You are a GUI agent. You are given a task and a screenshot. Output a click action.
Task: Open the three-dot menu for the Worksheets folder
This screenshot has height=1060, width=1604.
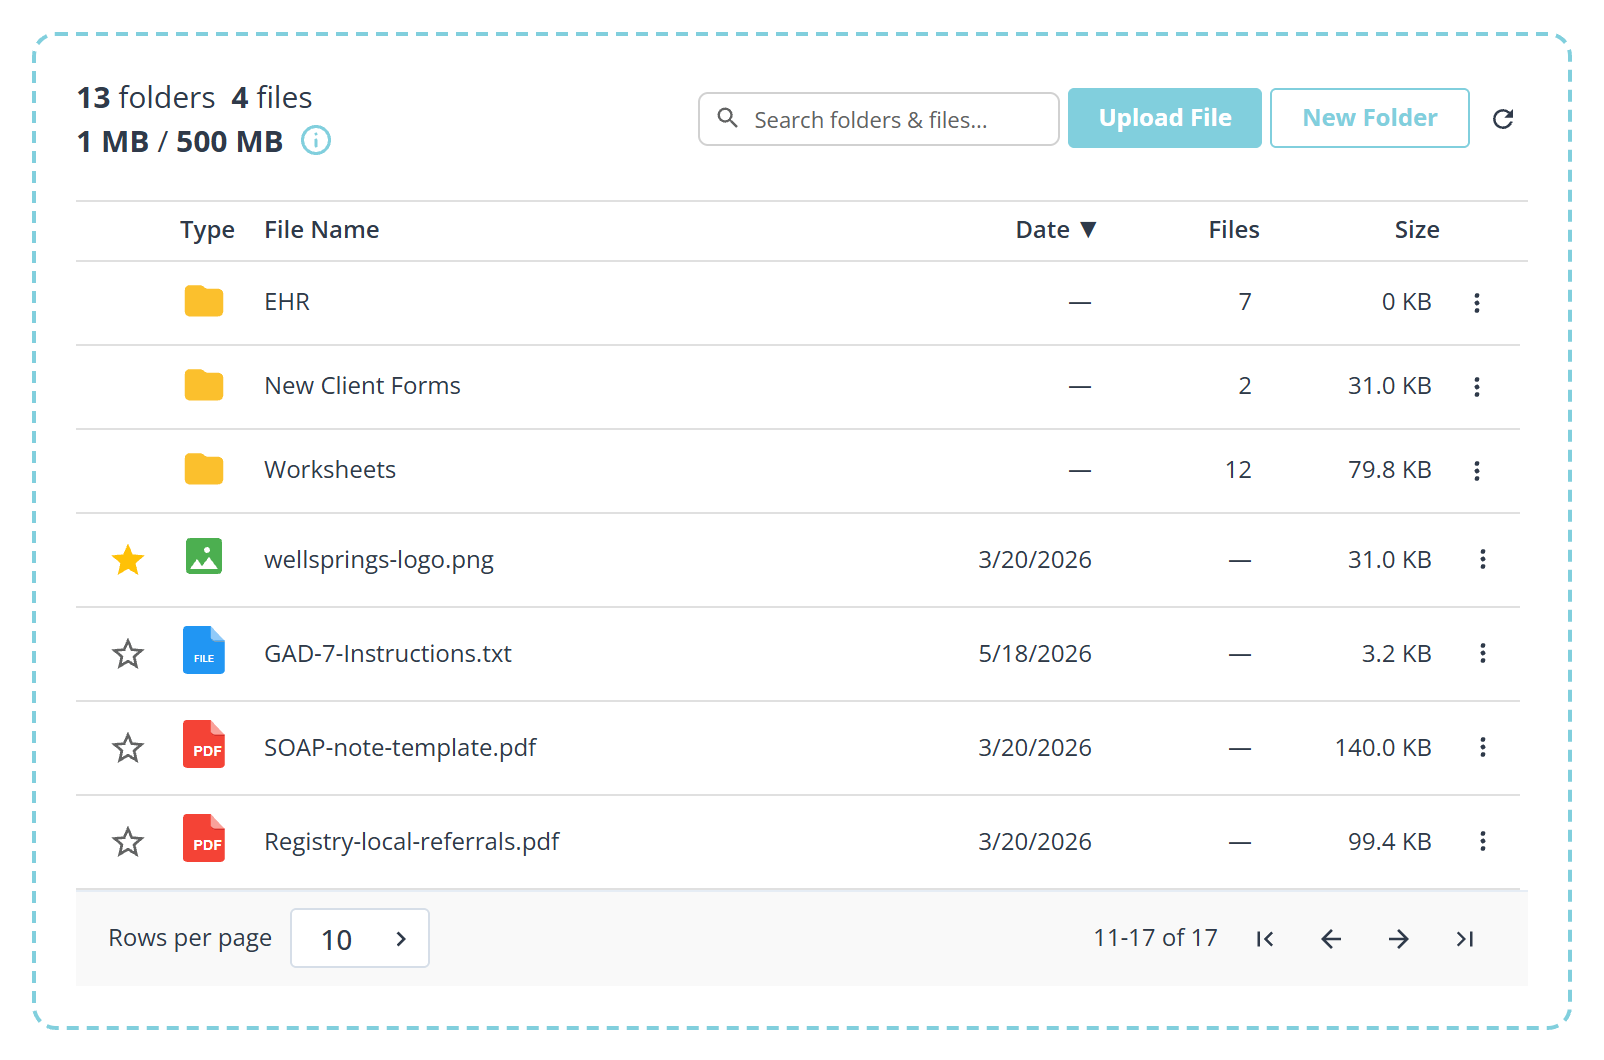tap(1477, 471)
